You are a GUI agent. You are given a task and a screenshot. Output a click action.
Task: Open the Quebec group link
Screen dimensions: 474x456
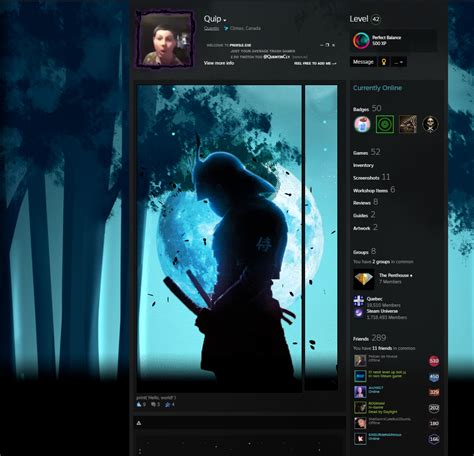pyautogui.click(x=374, y=299)
